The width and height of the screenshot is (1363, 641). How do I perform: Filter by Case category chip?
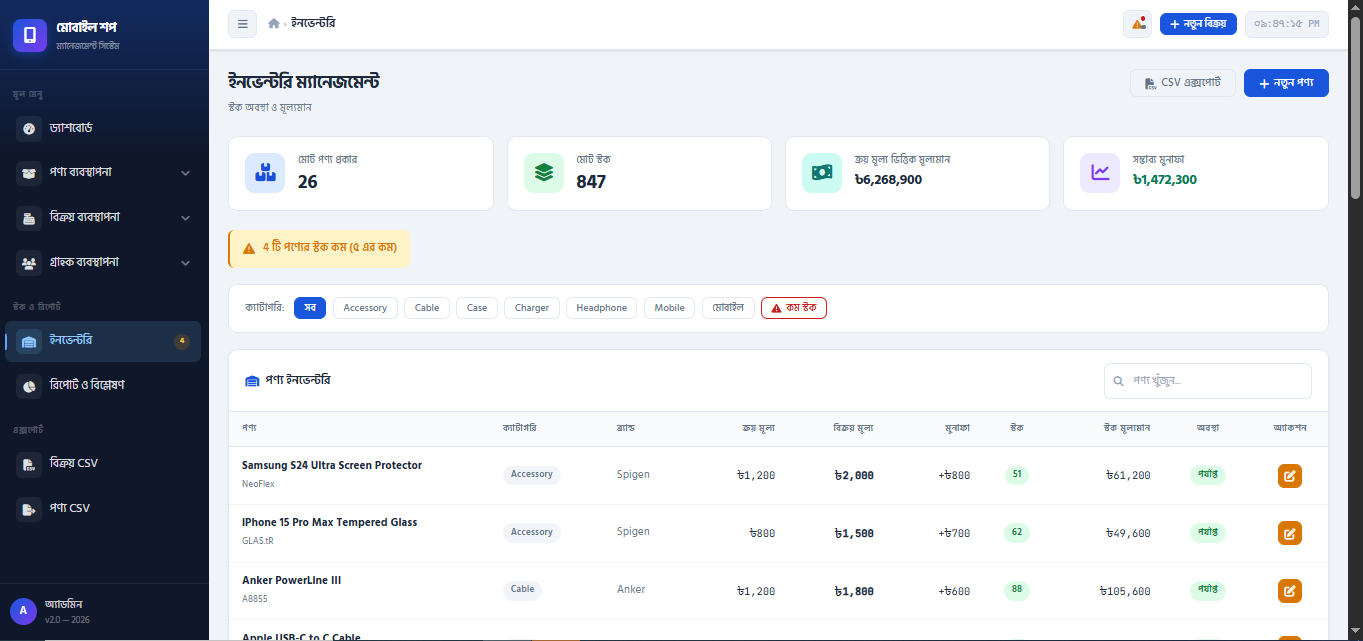click(x=477, y=308)
